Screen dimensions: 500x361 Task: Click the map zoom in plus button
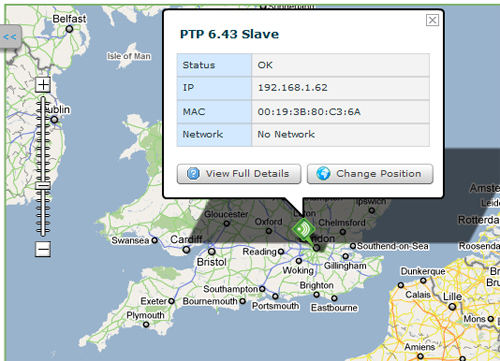tap(43, 85)
